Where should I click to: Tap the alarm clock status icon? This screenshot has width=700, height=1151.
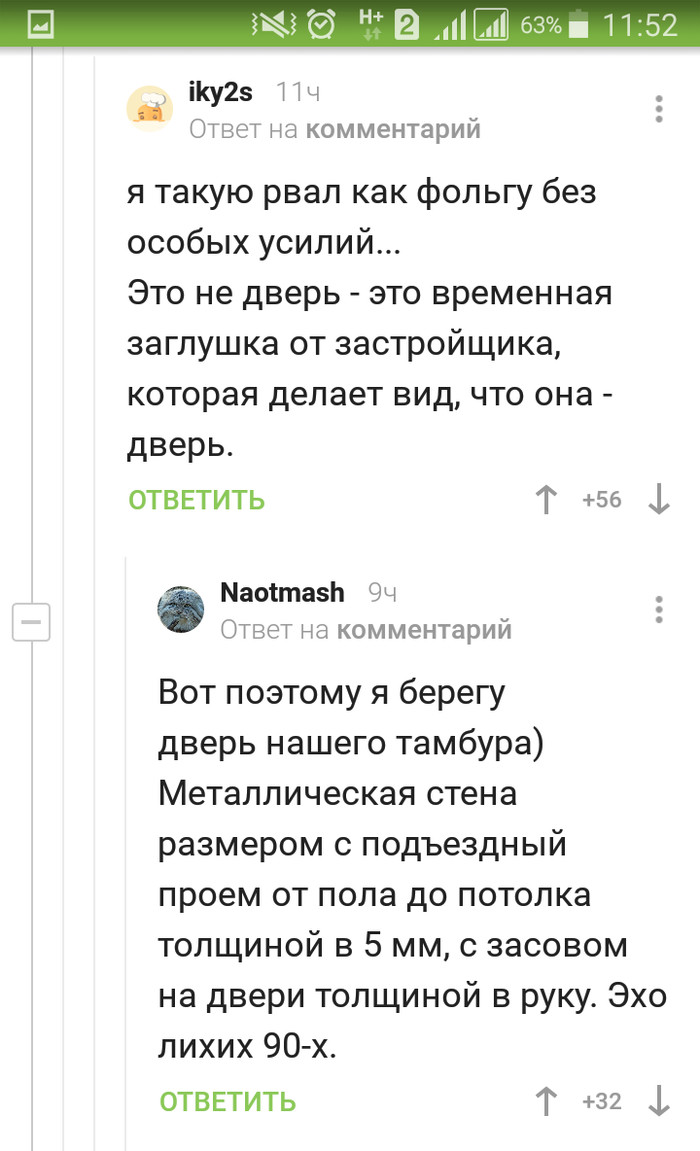pos(323,24)
